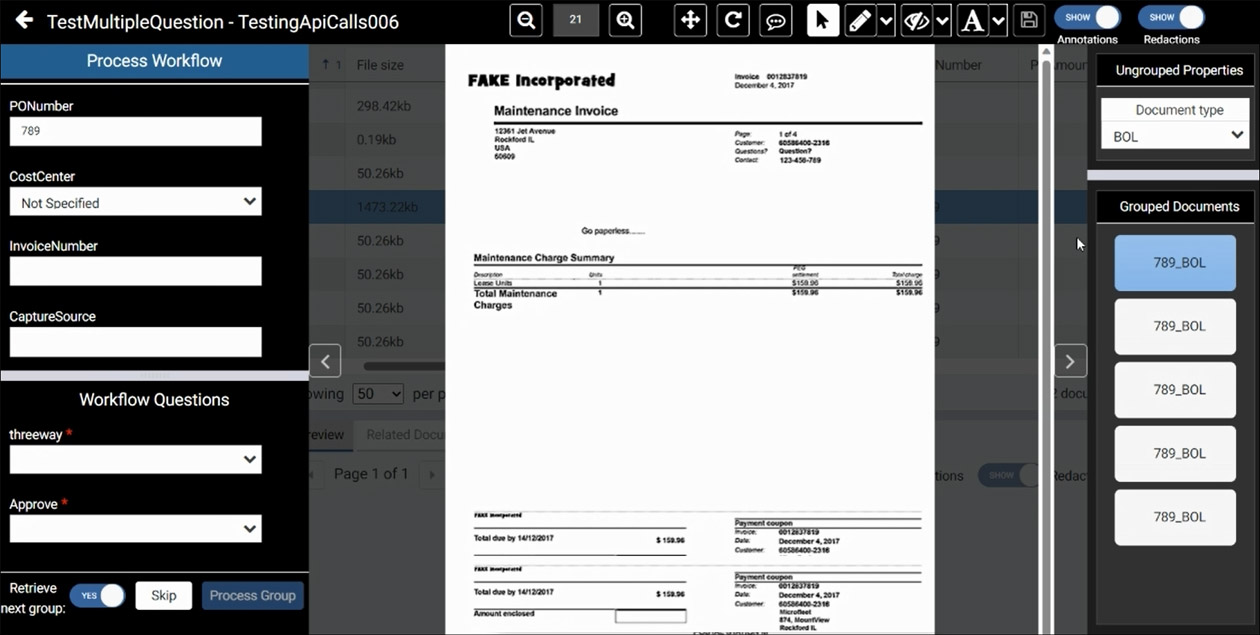
Task: Select the 0.19kb file row
Action: point(377,140)
